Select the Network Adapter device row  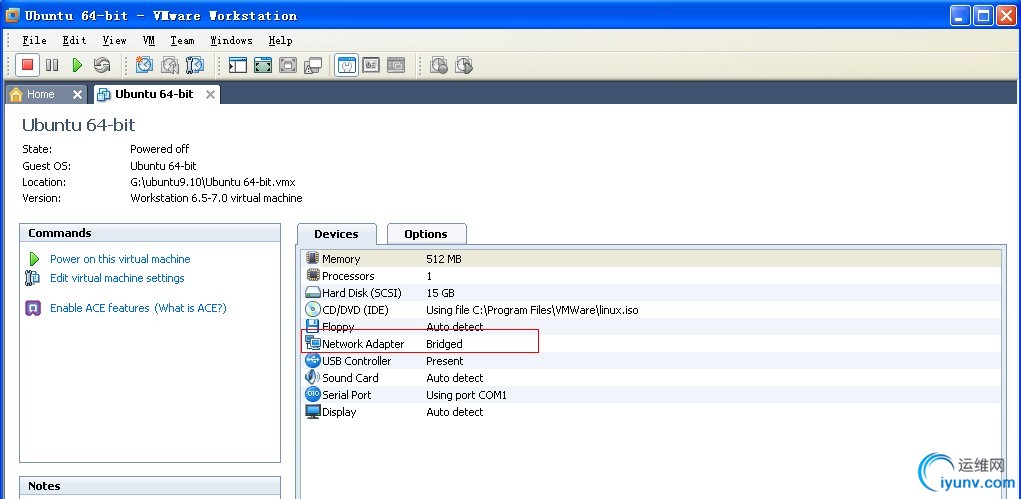pos(363,344)
